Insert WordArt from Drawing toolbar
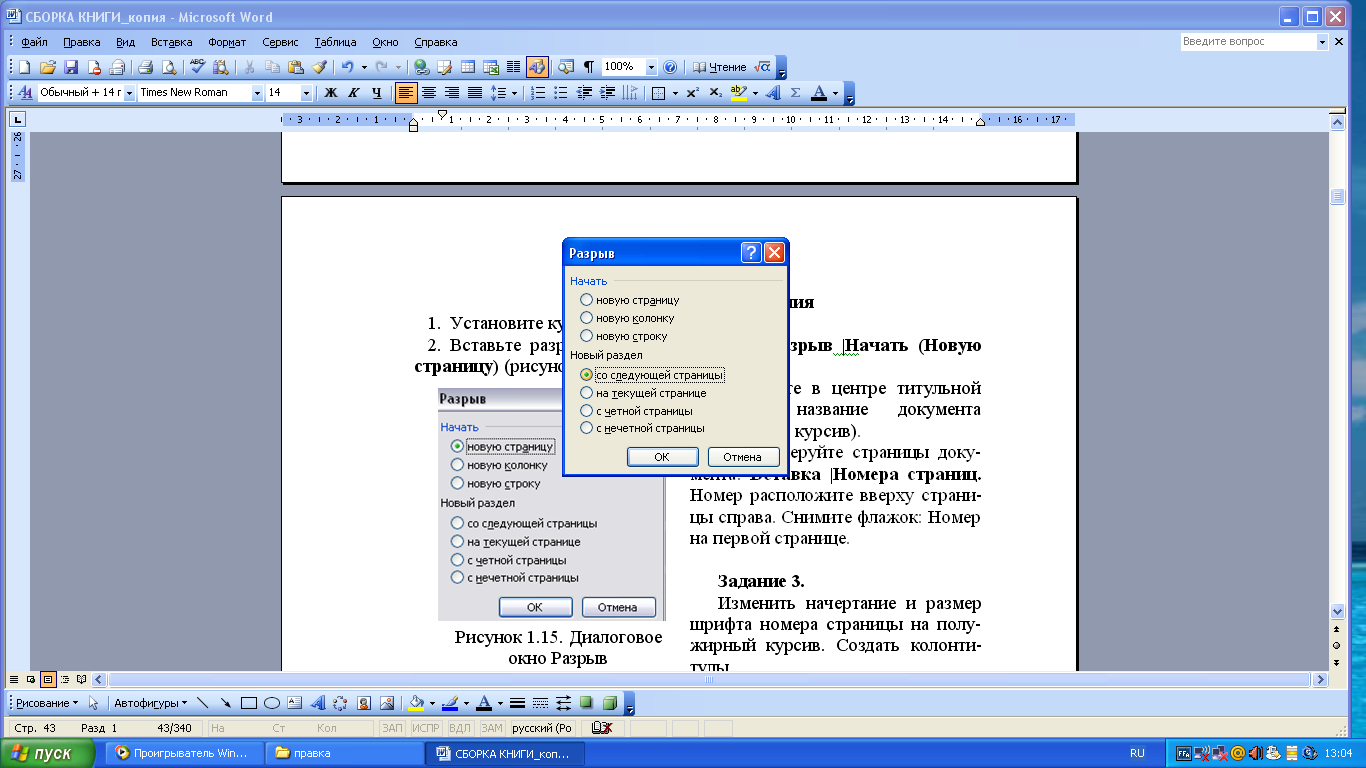 tap(318, 703)
